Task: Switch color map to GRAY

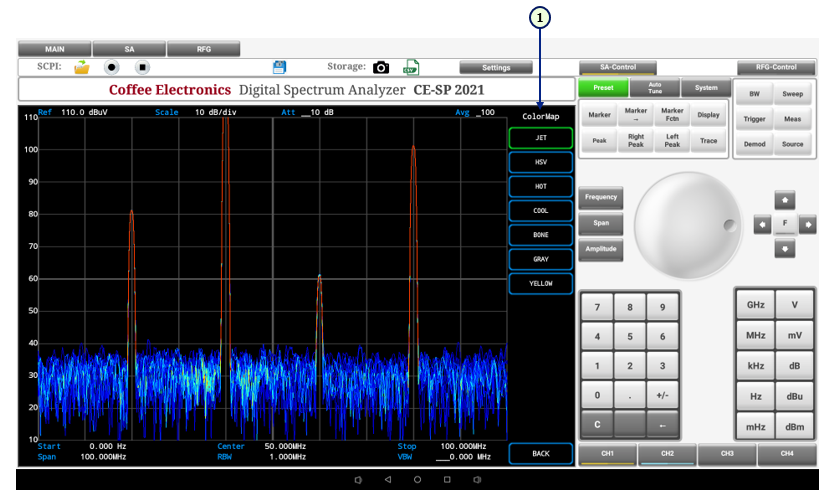Action: (x=540, y=259)
